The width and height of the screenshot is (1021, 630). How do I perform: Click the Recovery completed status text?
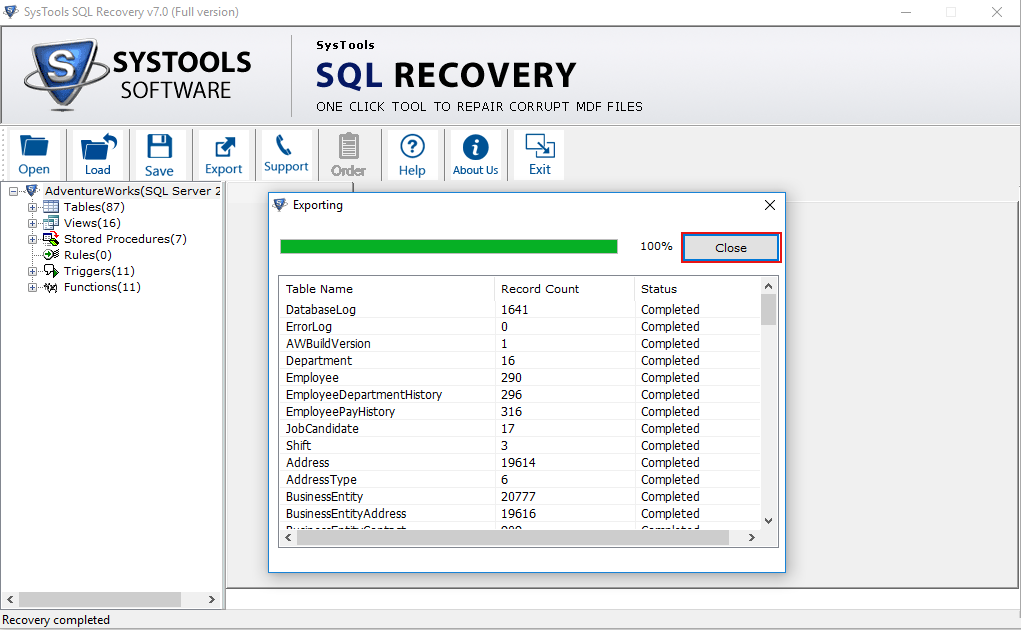coord(56,620)
